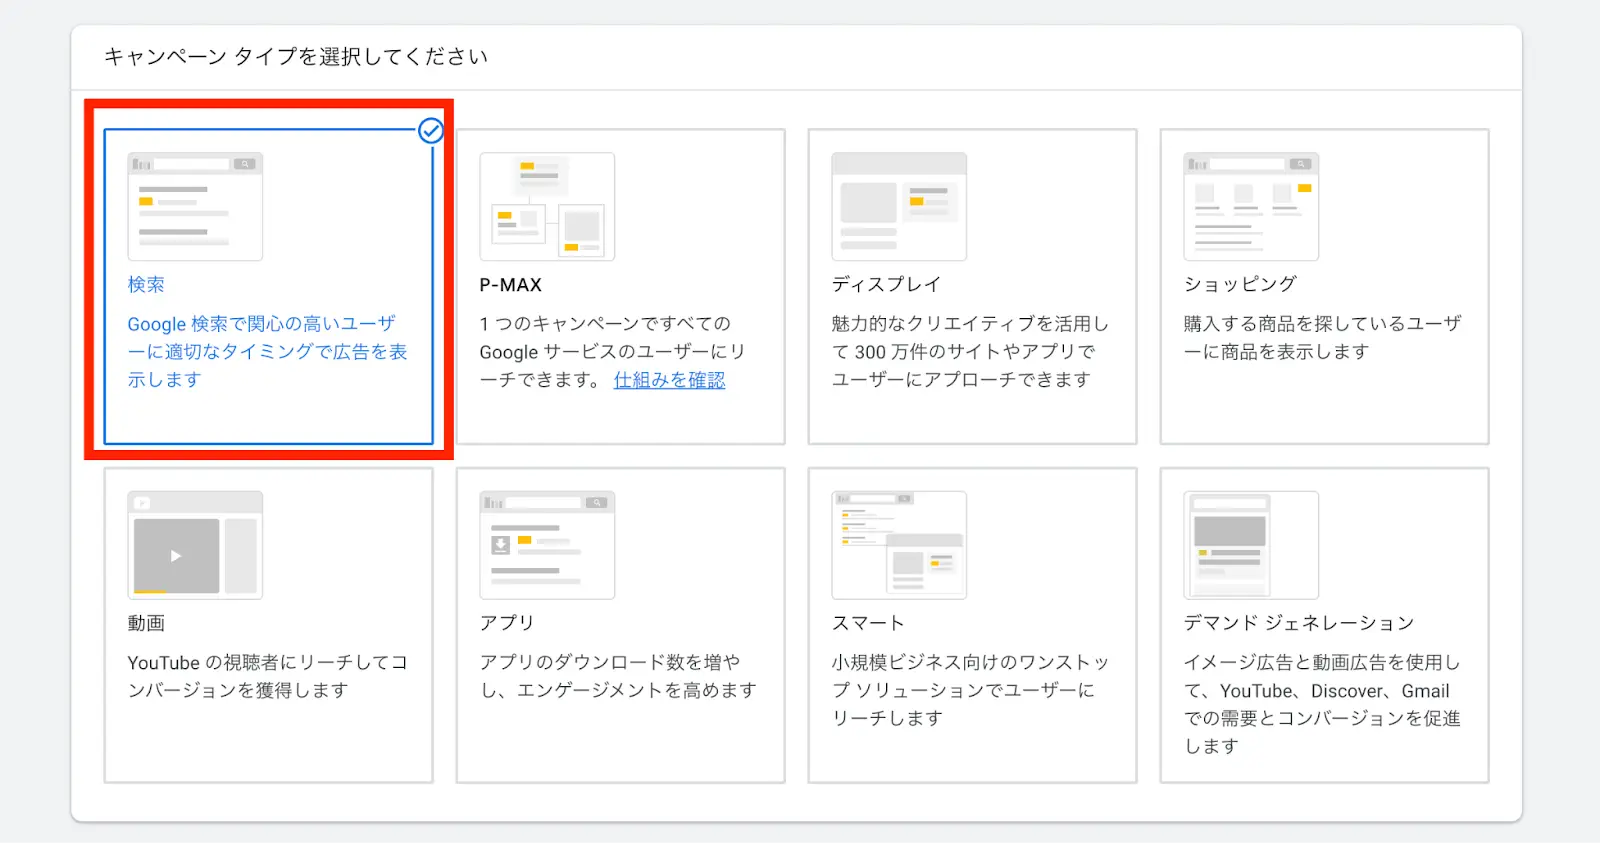The width and height of the screenshot is (1600, 843).
Task: Click the description 購入する商品を探している
Action: click(x=1322, y=338)
